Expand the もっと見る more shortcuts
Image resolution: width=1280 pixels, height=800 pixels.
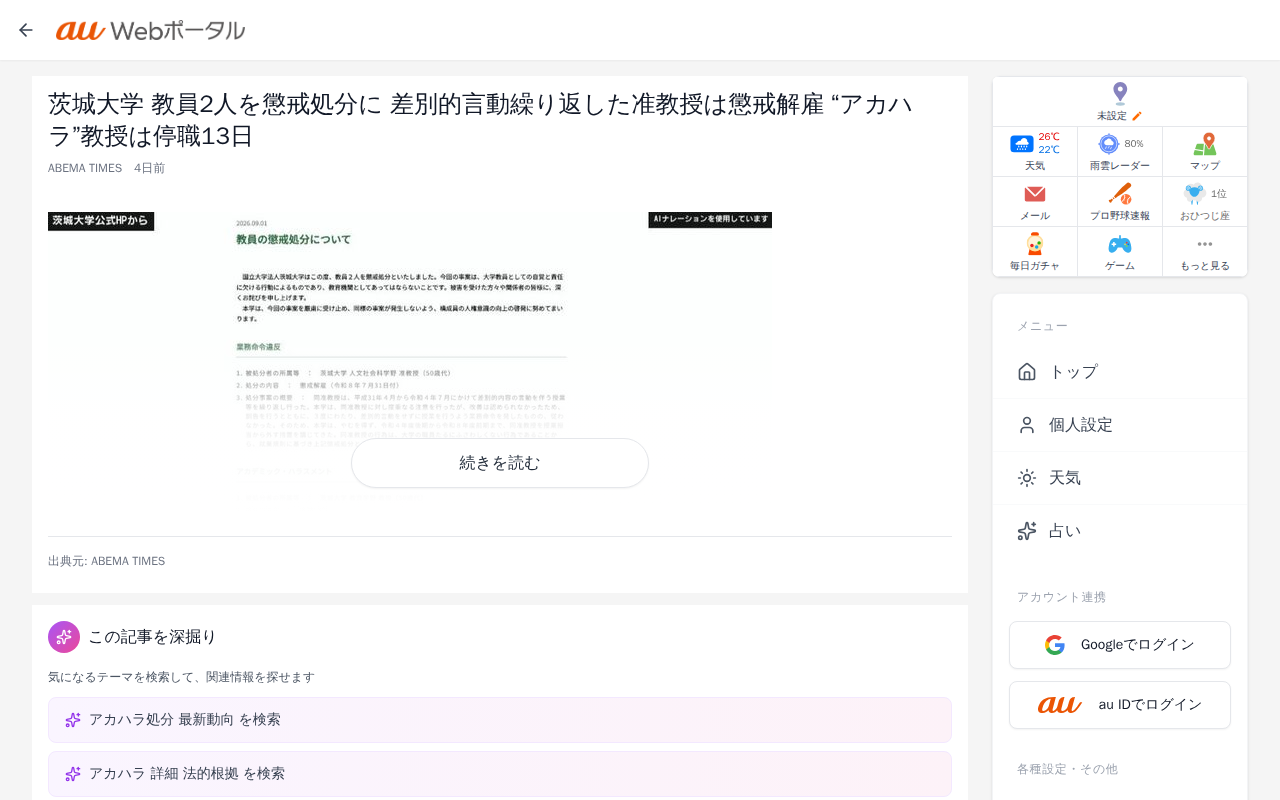pyautogui.click(x=1205, y=252)
